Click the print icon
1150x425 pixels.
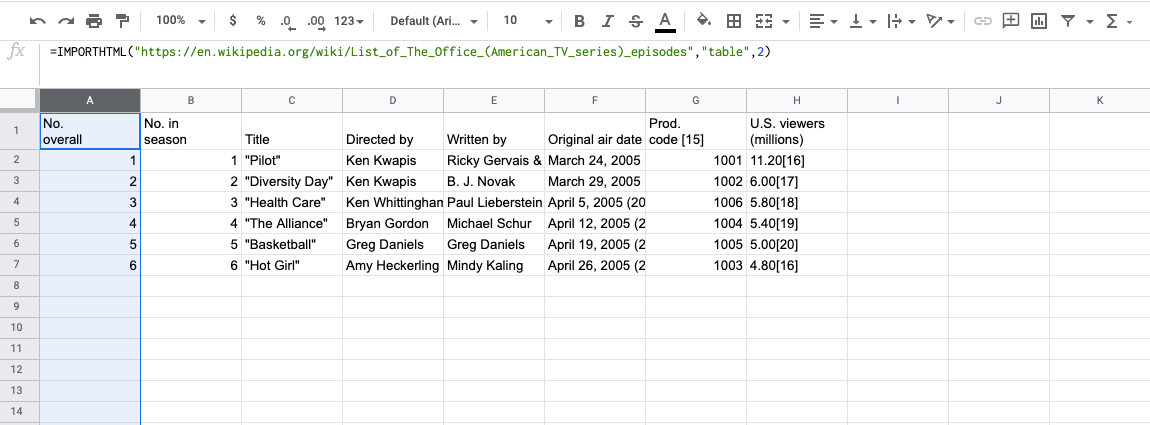94,20
